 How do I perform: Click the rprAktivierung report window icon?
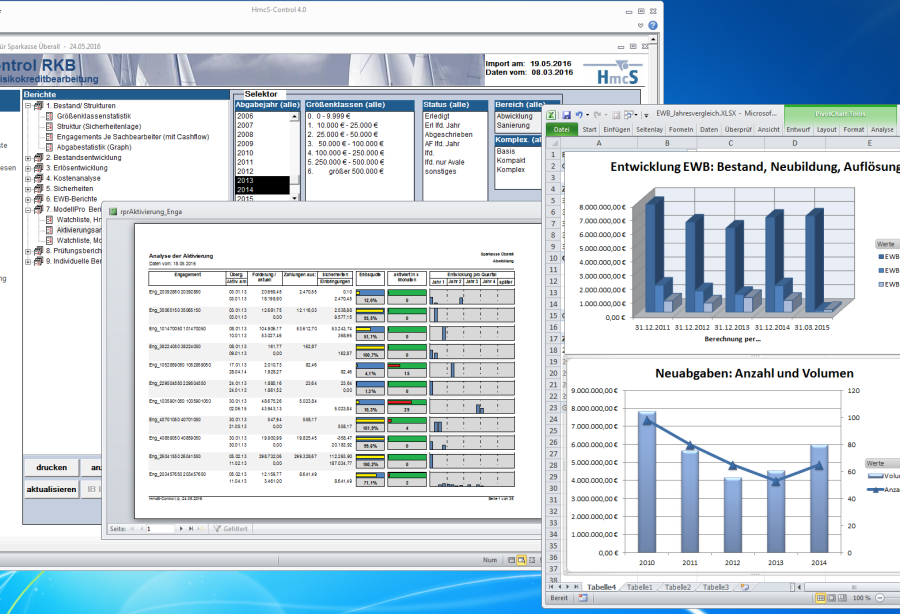(111, 212)
